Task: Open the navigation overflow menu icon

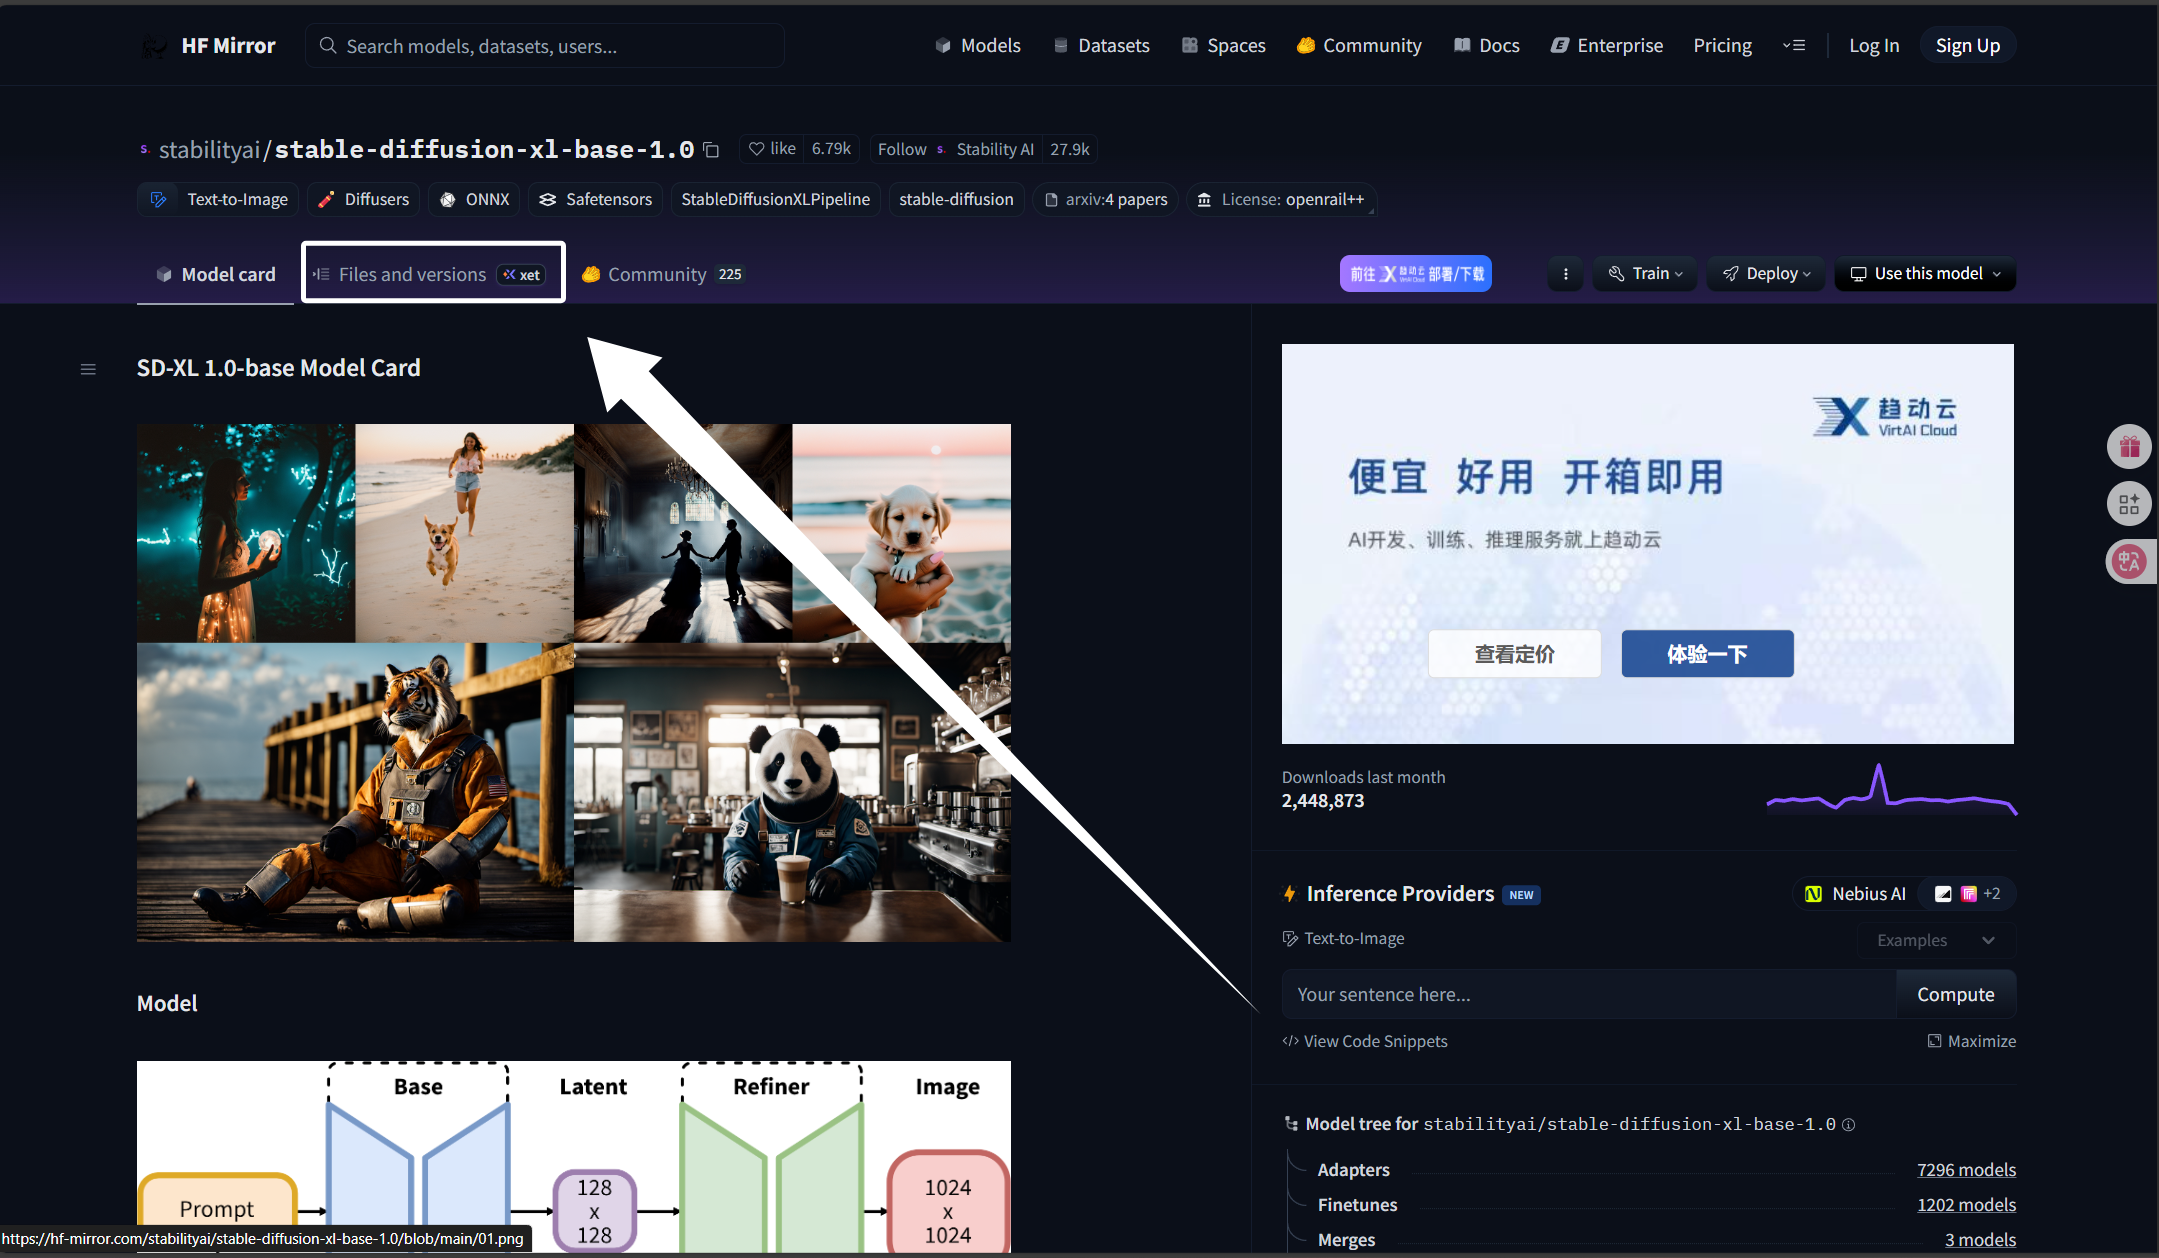Action: 1794,45
